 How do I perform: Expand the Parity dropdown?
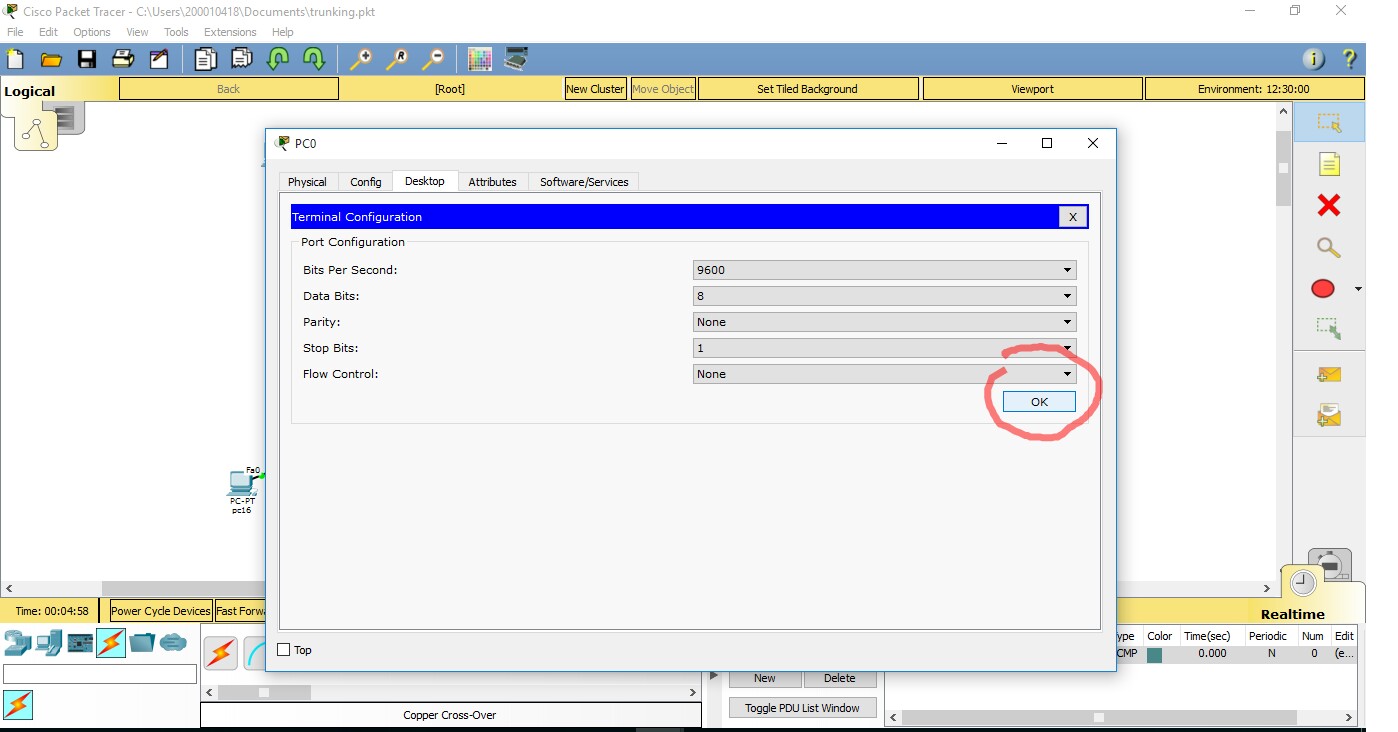click(1066, 321)
